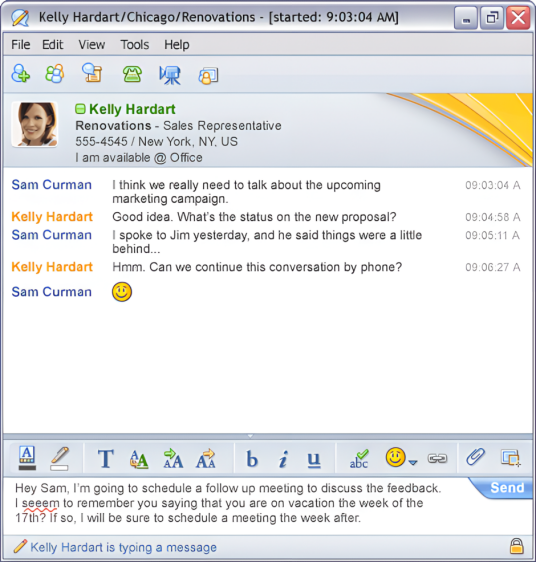Toggle italic text formatting

click(x=283, y=459)
